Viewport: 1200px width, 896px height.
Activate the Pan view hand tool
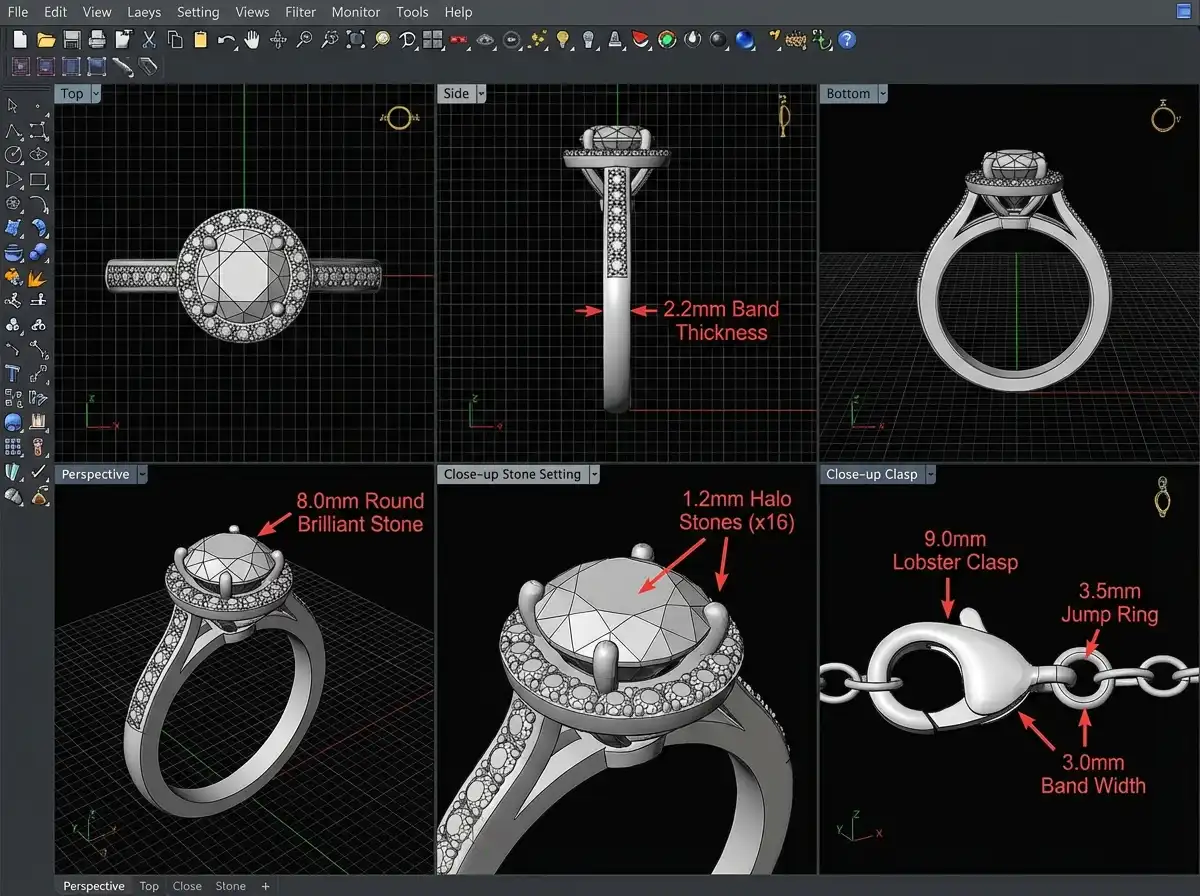pyautogui.click(x=250, y=40)
